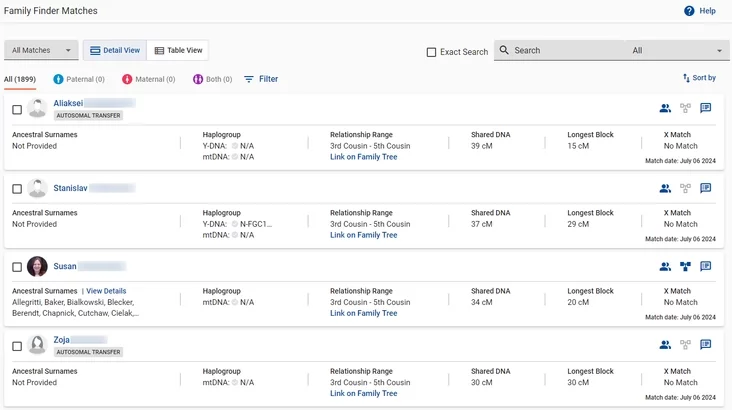Click the Sort by arrows icon
The image size is (732, 410).
[x=686, y=78]
